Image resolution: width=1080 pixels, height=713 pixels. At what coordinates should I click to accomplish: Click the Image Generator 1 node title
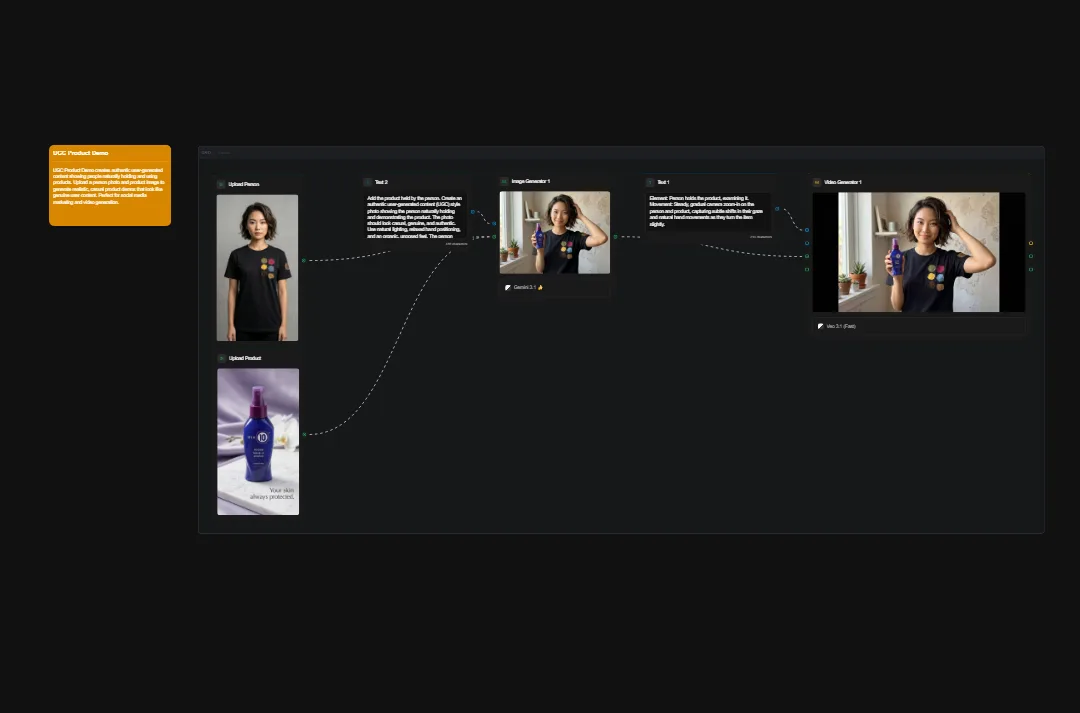tap(529, 181)
